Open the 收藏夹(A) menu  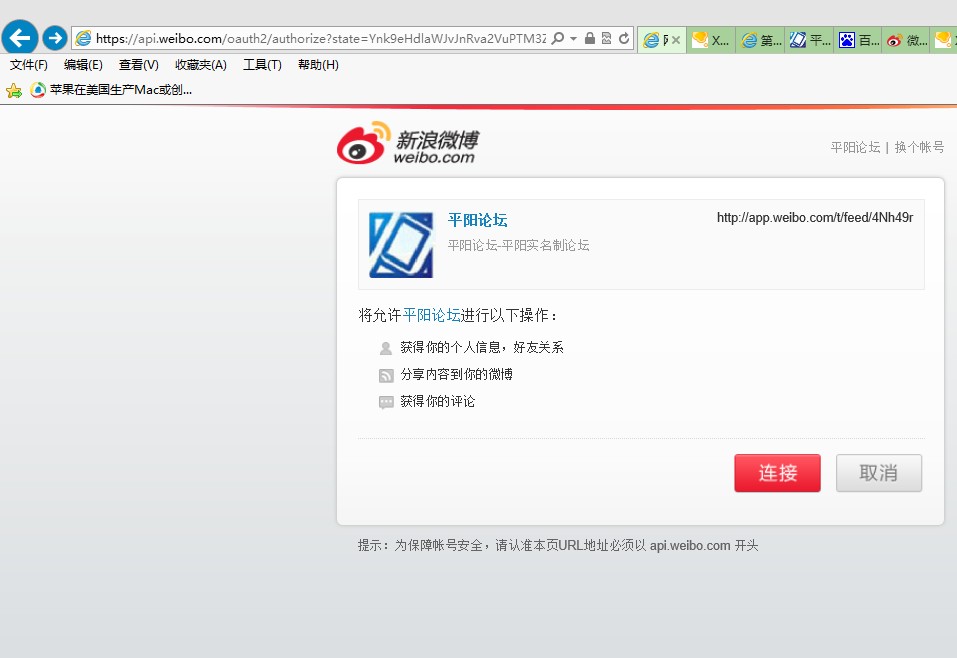coord(201,65)
